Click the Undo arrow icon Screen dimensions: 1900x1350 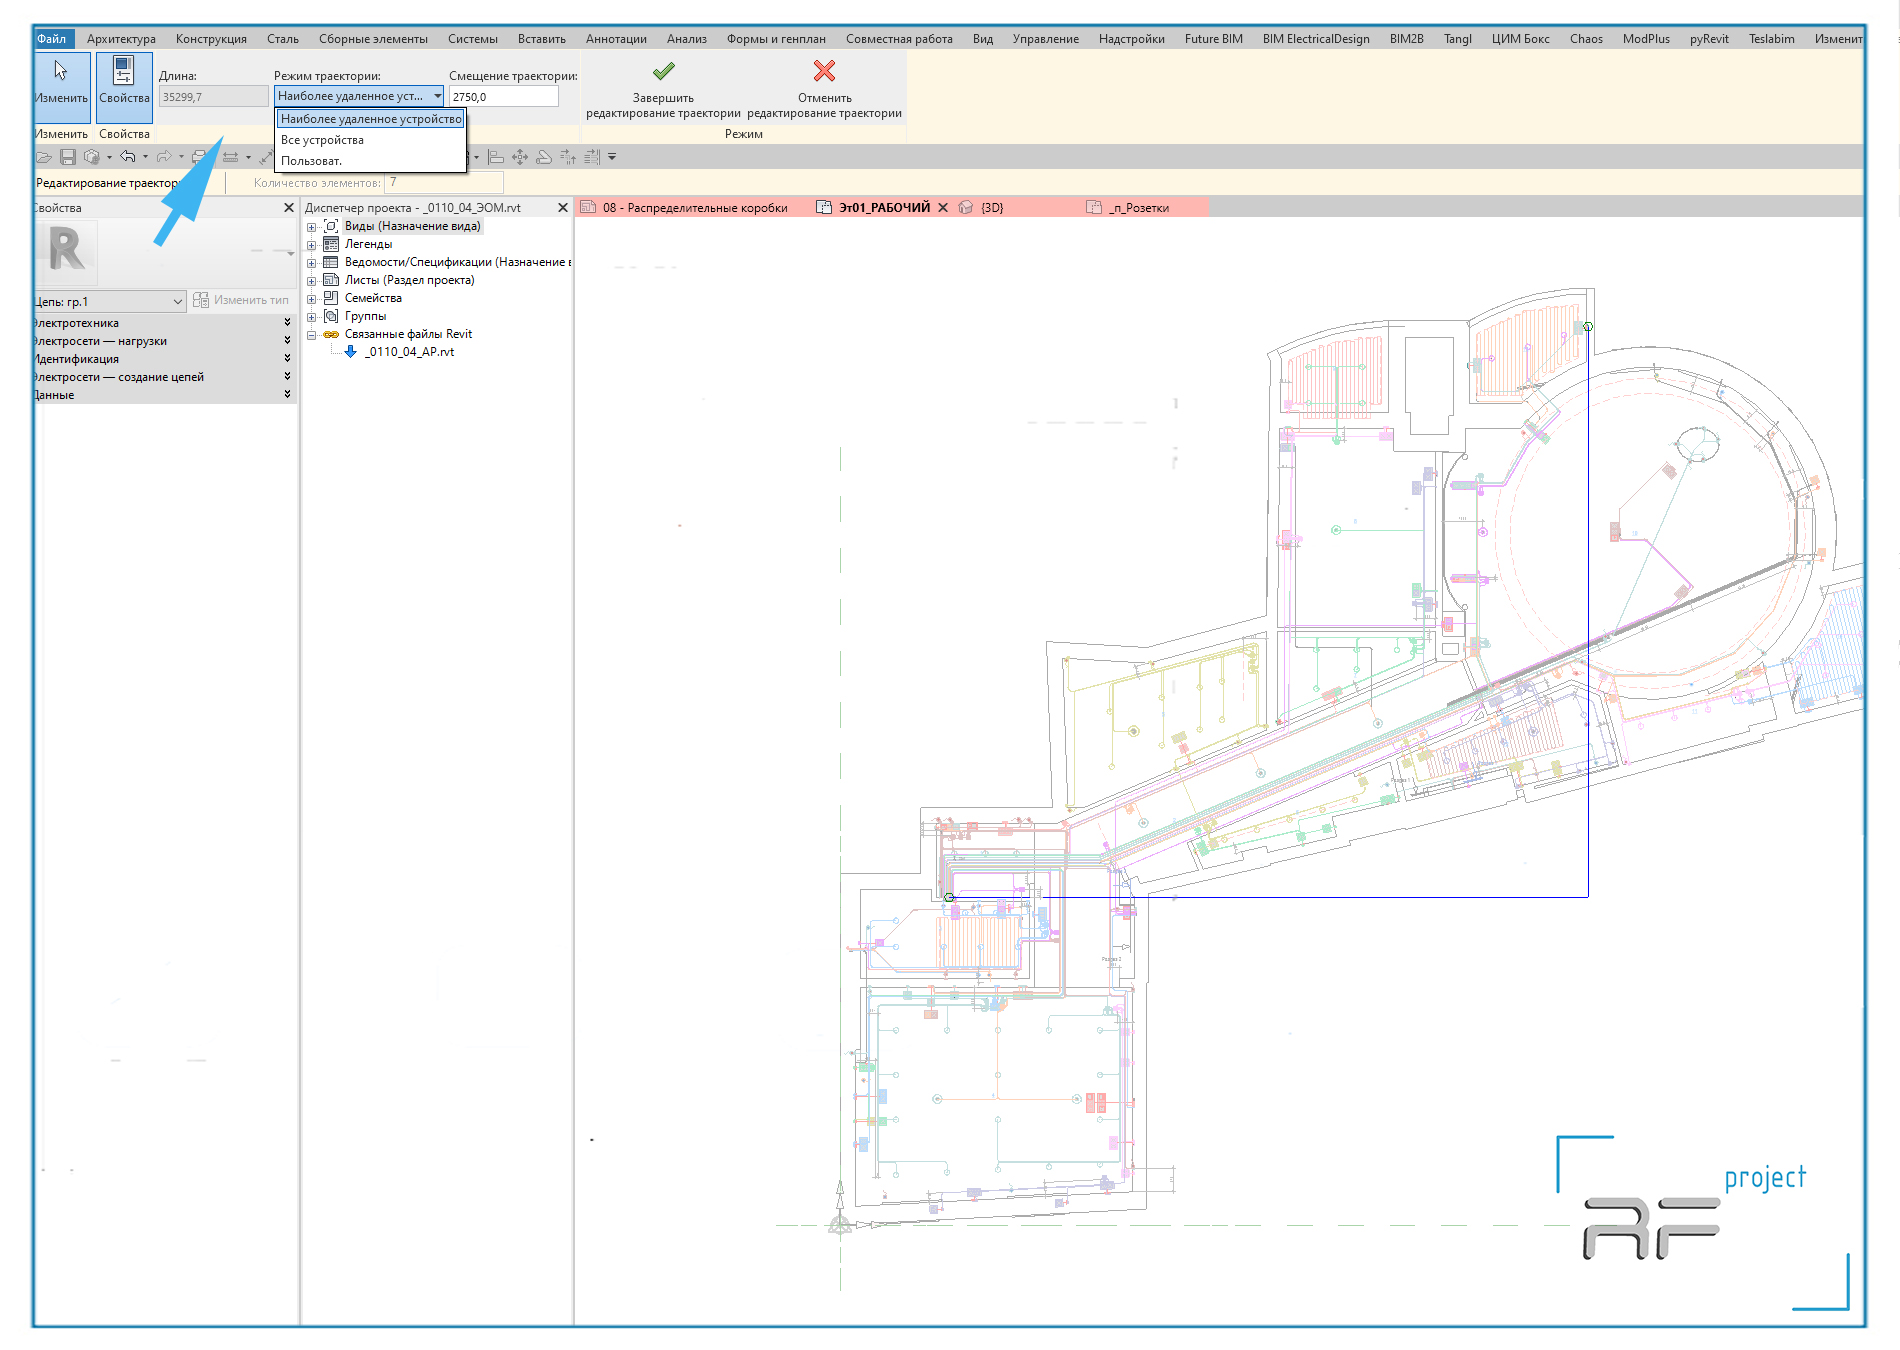(128, 157)
